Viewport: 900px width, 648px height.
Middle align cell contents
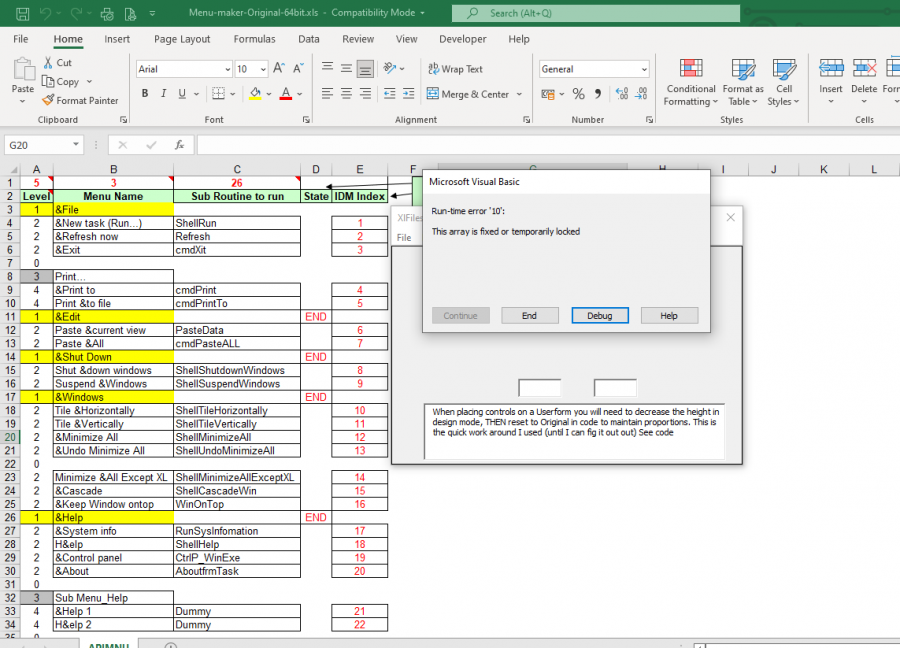[346, 68]
